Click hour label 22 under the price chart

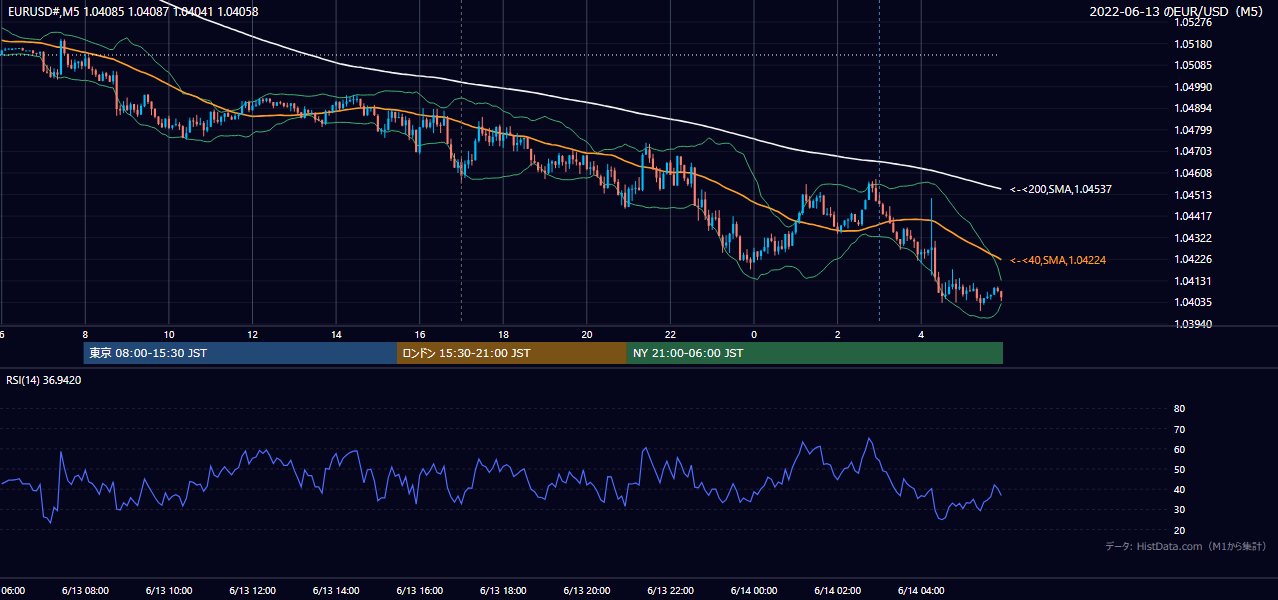click(x=670, y=334)
